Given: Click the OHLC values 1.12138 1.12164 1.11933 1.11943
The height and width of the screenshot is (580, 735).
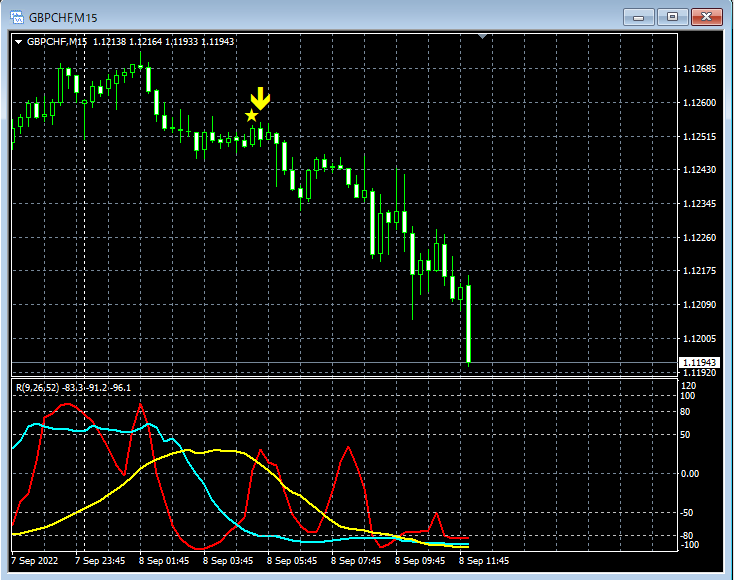Looking at the screenshot, I should [x=163, y=42].
